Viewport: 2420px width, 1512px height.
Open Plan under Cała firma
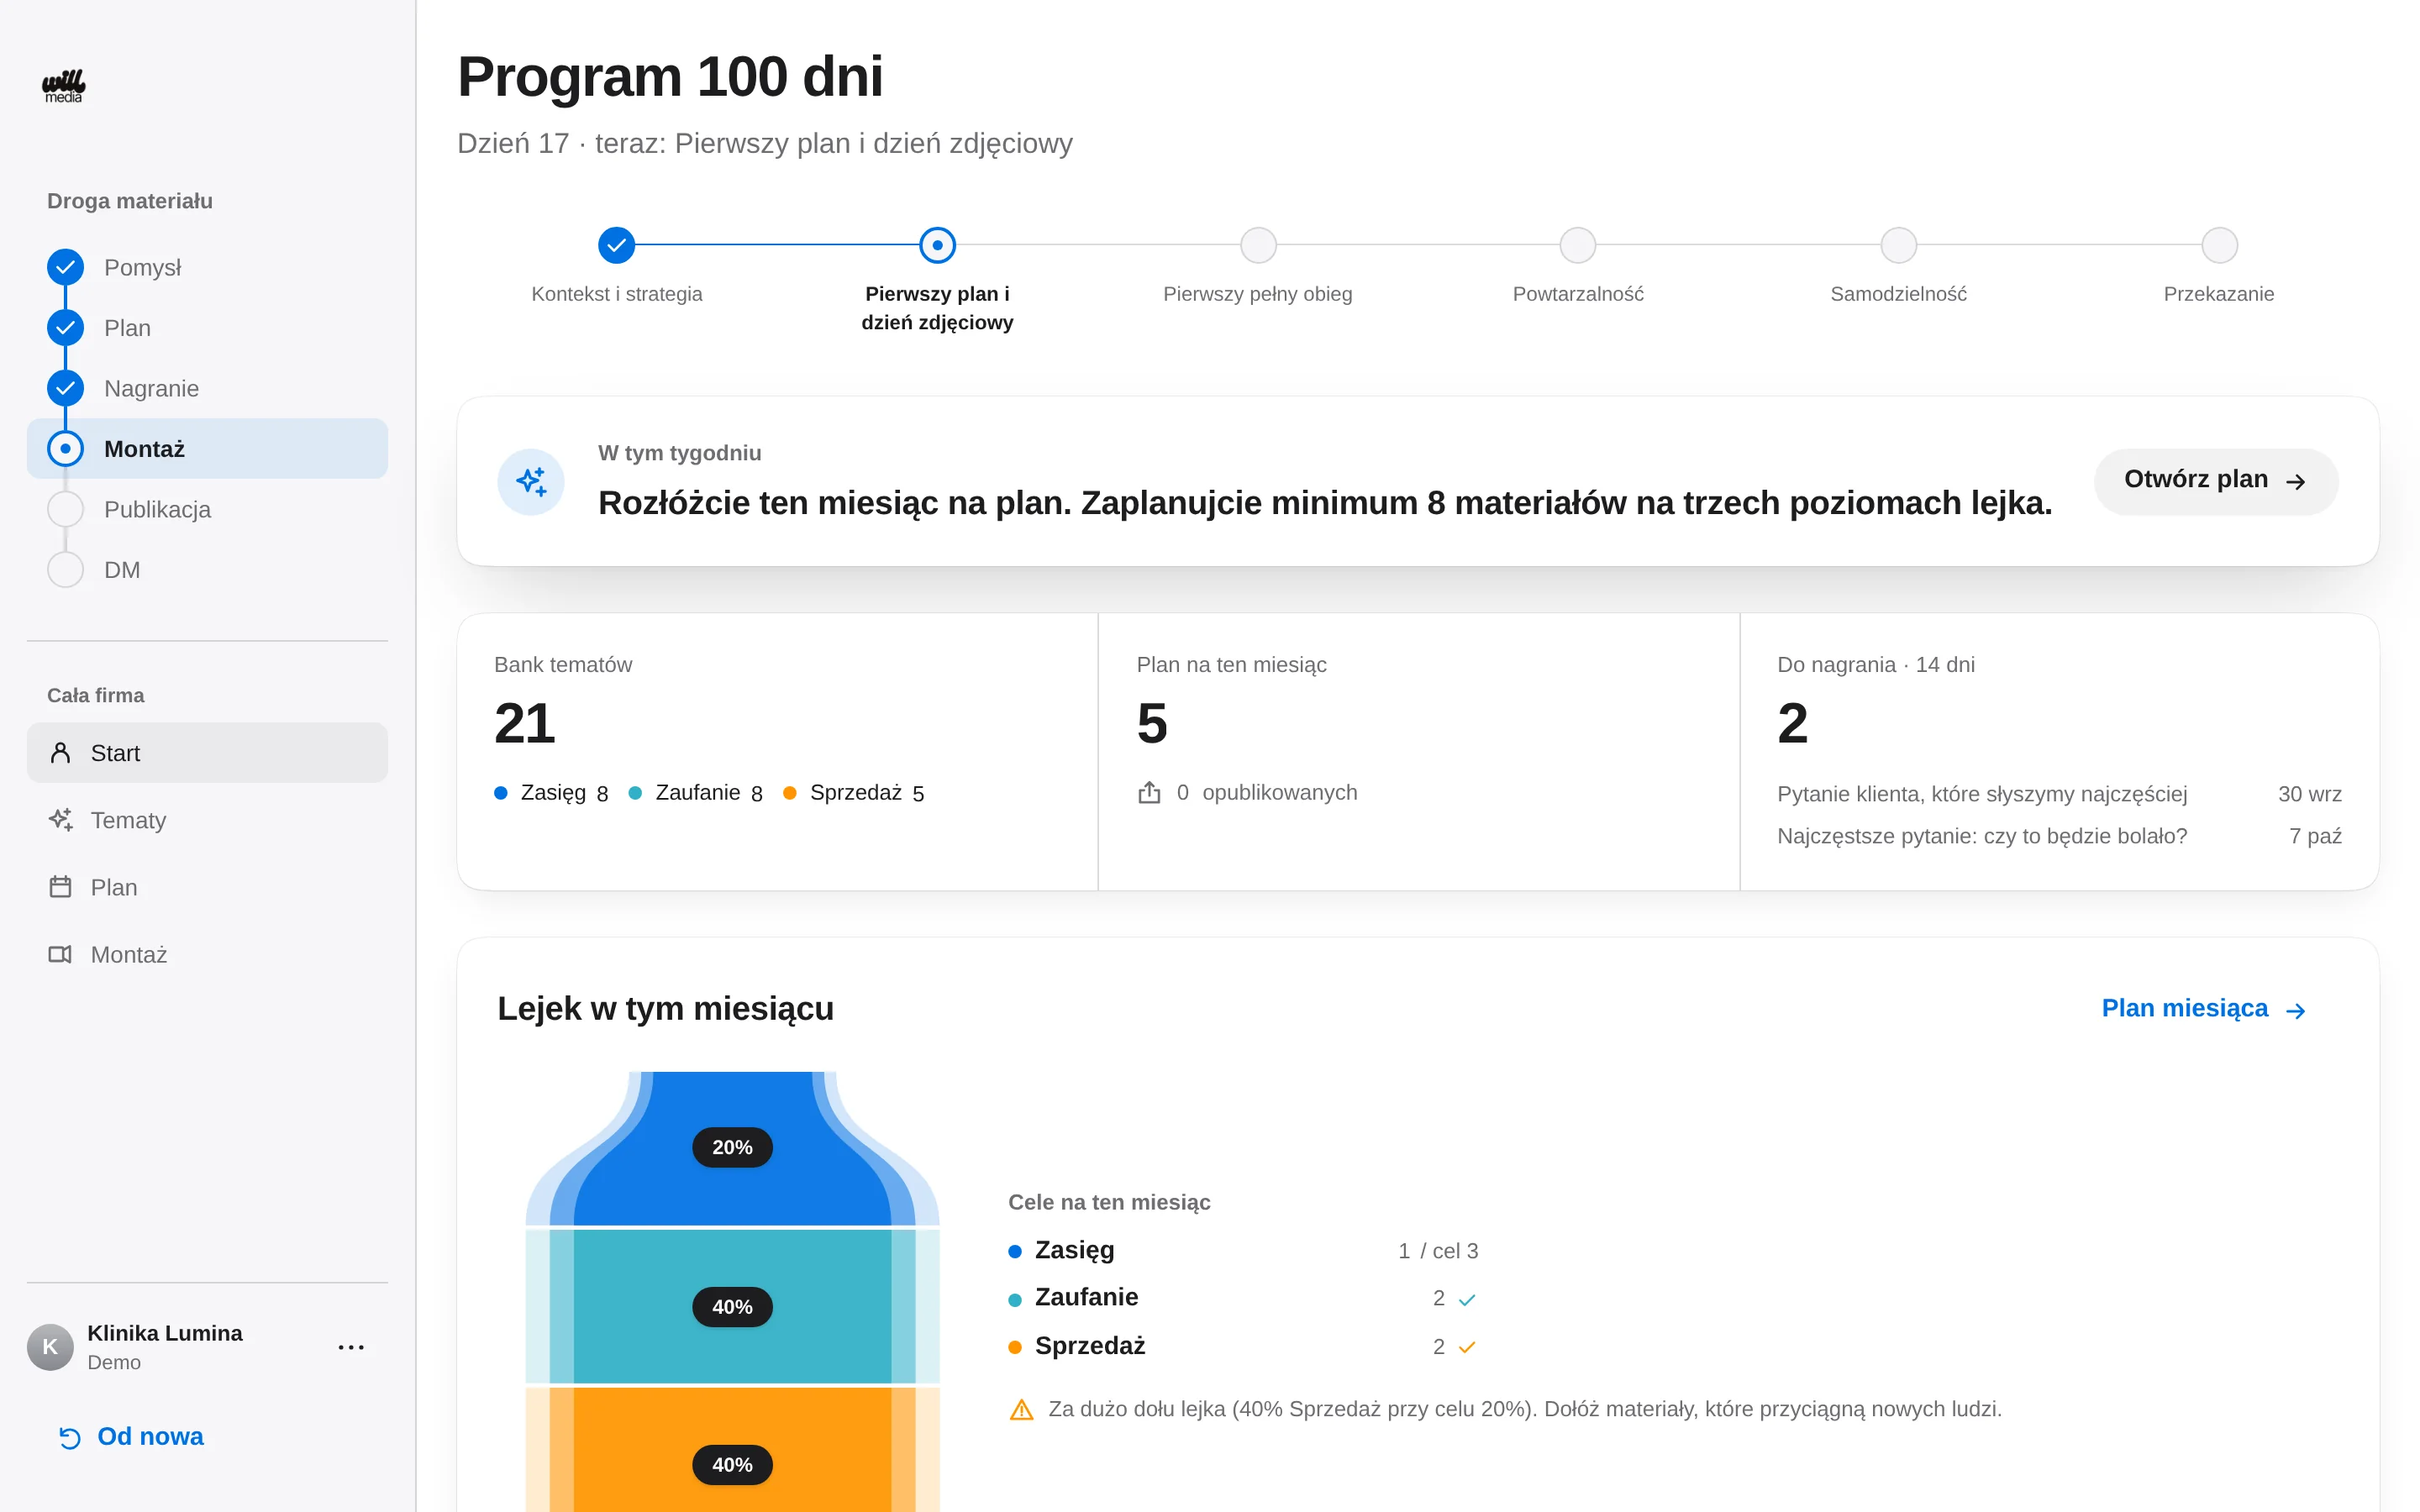click(207, 887)
